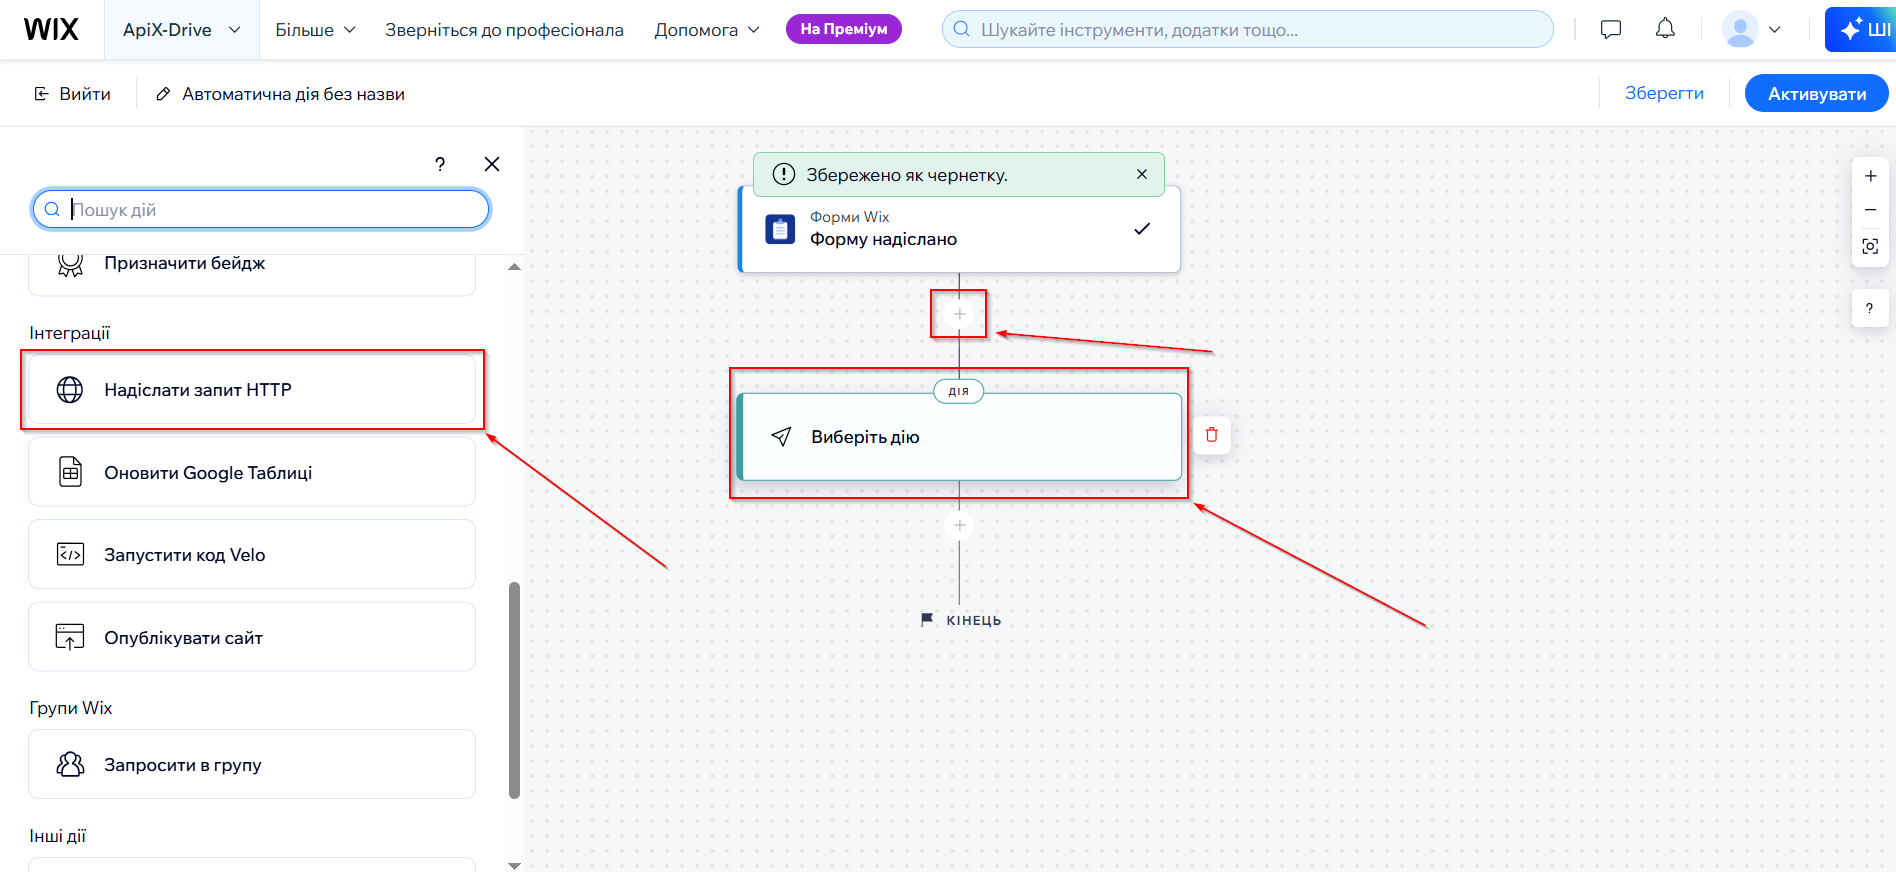1896x872 pixels.
Task: Add a step after action with plus
Action: tap(959, 525)
